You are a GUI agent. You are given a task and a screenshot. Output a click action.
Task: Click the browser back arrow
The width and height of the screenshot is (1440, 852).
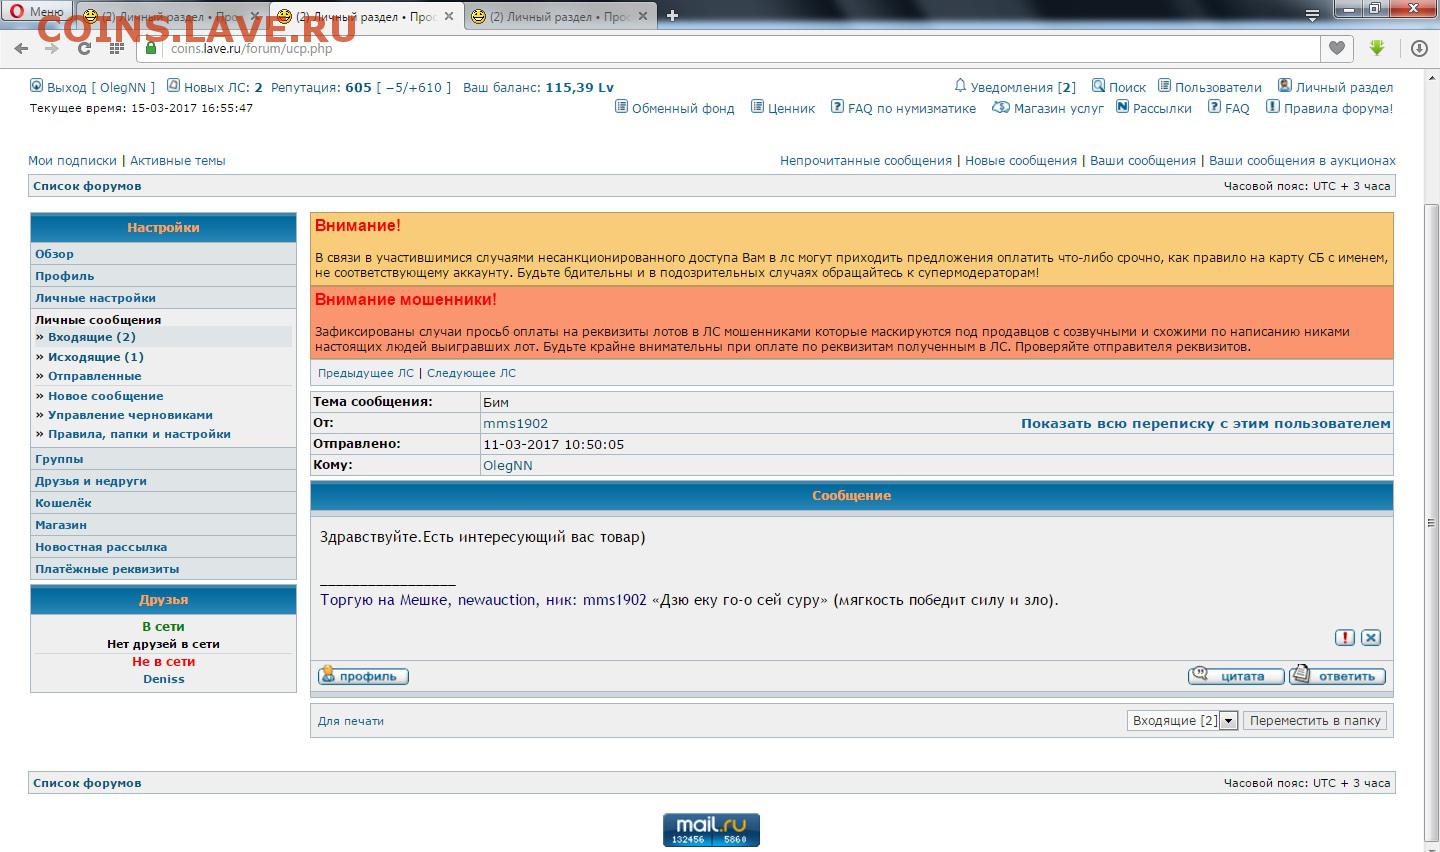click(x=21, y=48)
